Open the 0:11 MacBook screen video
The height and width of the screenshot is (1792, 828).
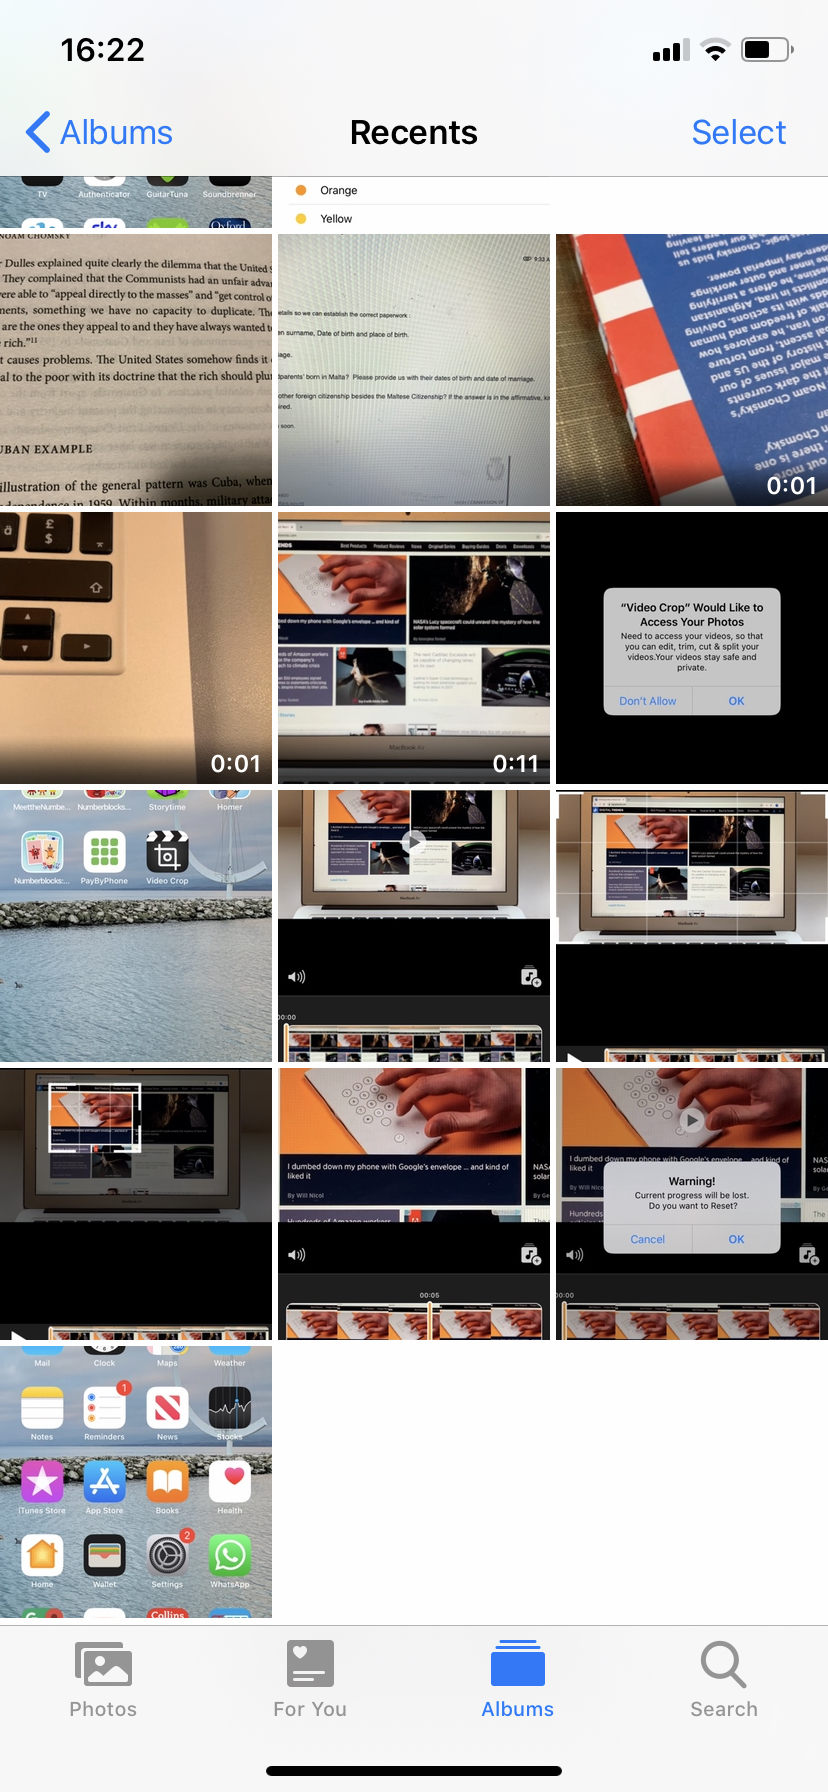click(414, 648)
